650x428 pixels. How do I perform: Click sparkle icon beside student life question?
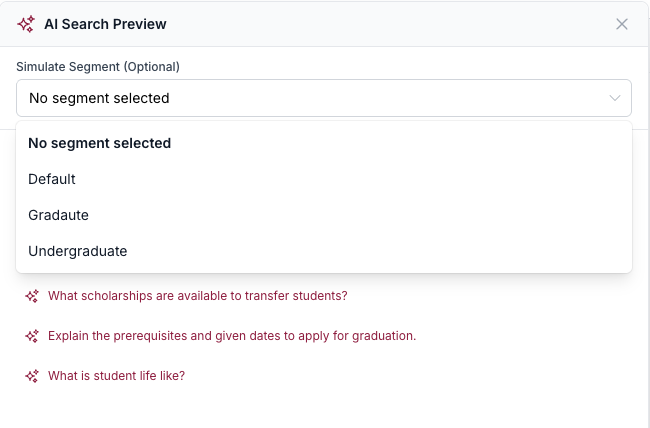pos(32,376)
